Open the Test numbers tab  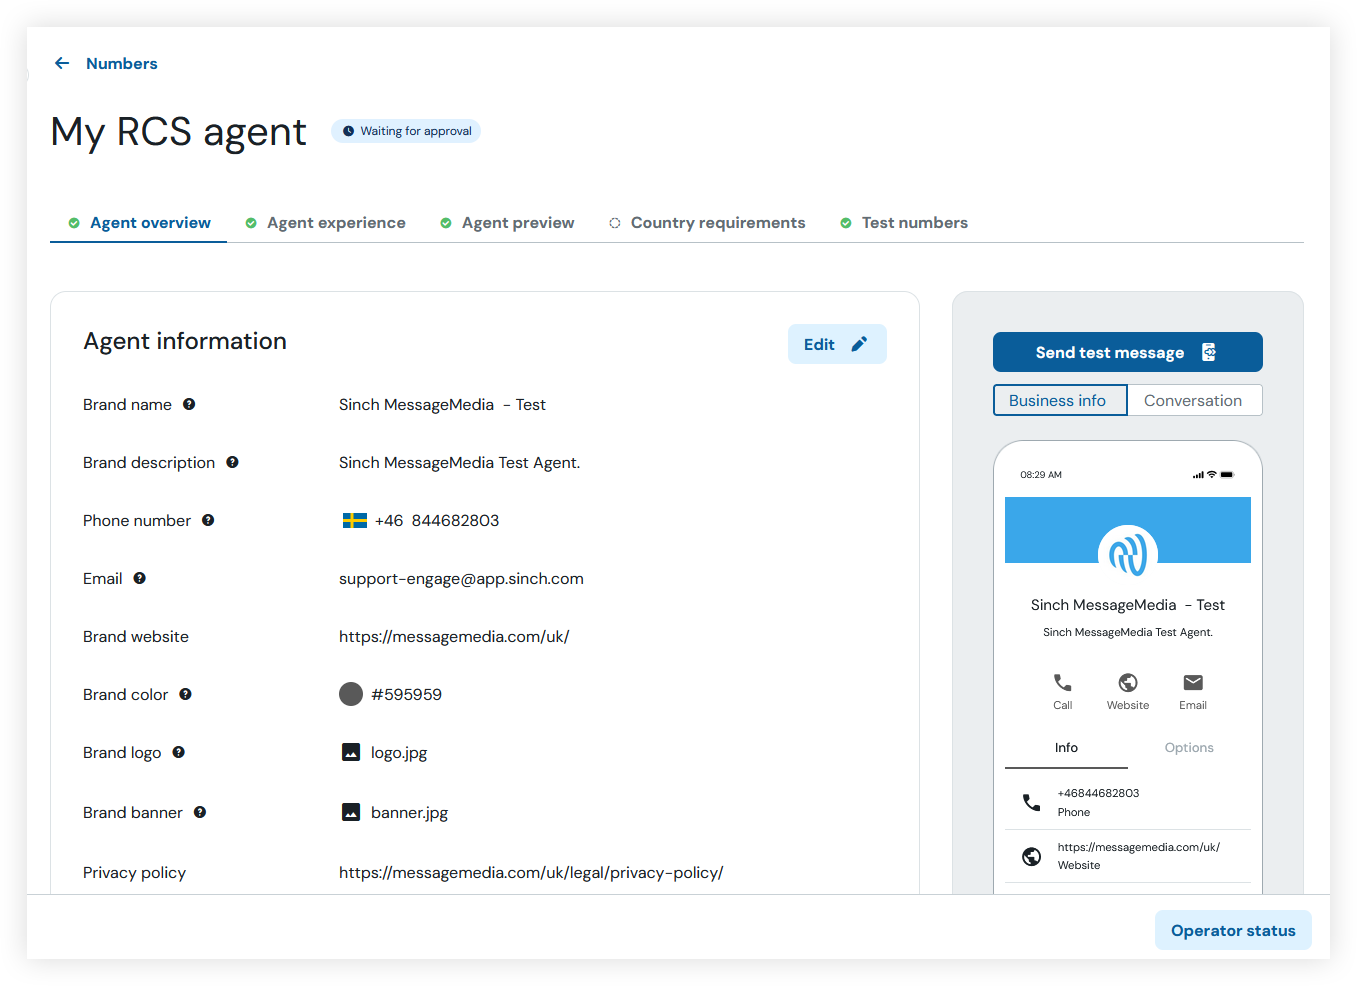904,223
